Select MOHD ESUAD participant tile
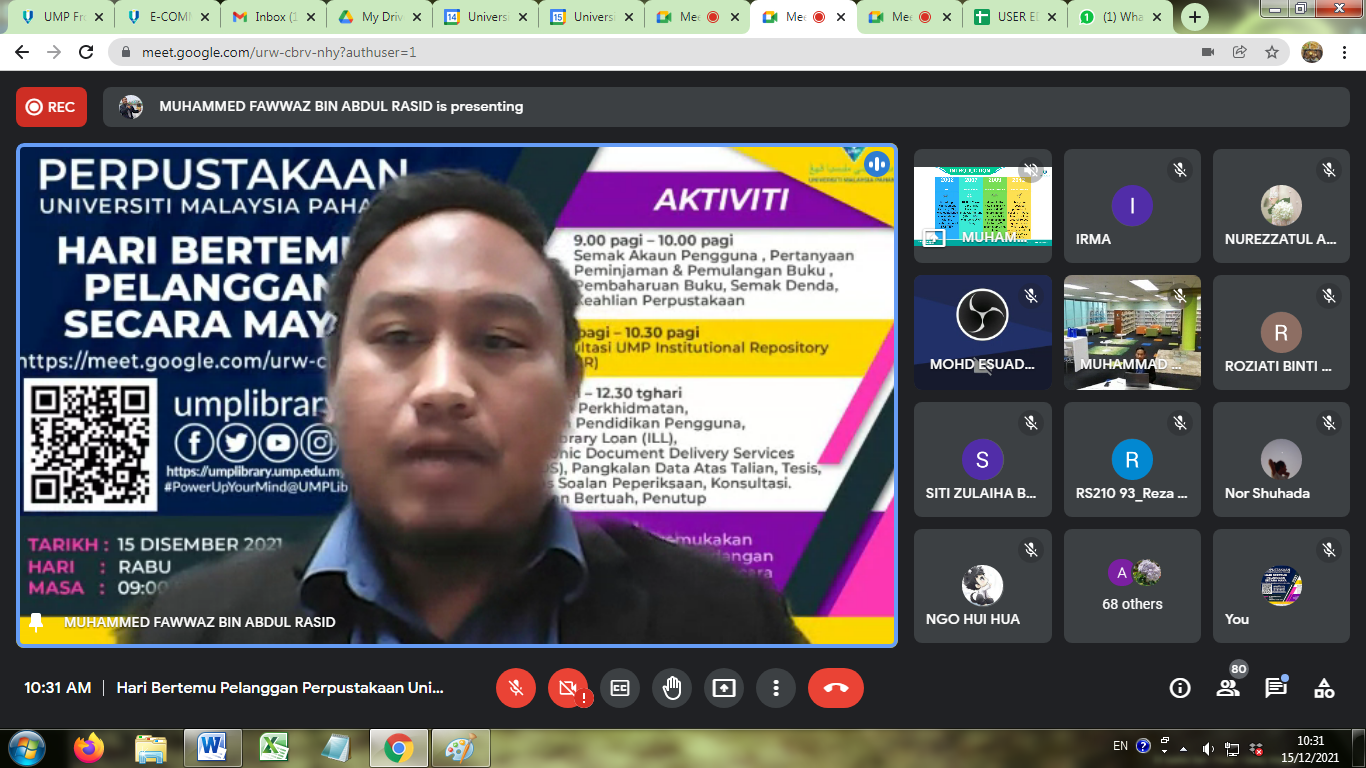The width and height of the screenshot is (1366, 768). [x=983, y=332]
